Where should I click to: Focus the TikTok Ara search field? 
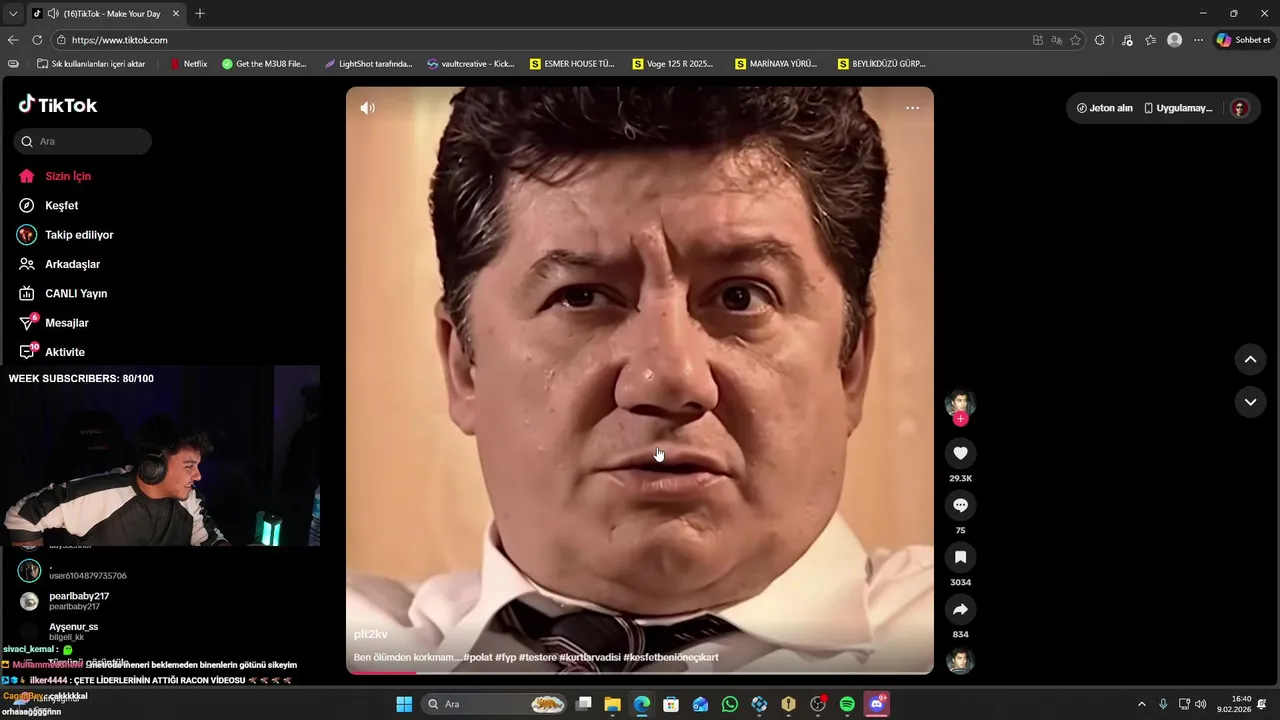pos(83,141)
